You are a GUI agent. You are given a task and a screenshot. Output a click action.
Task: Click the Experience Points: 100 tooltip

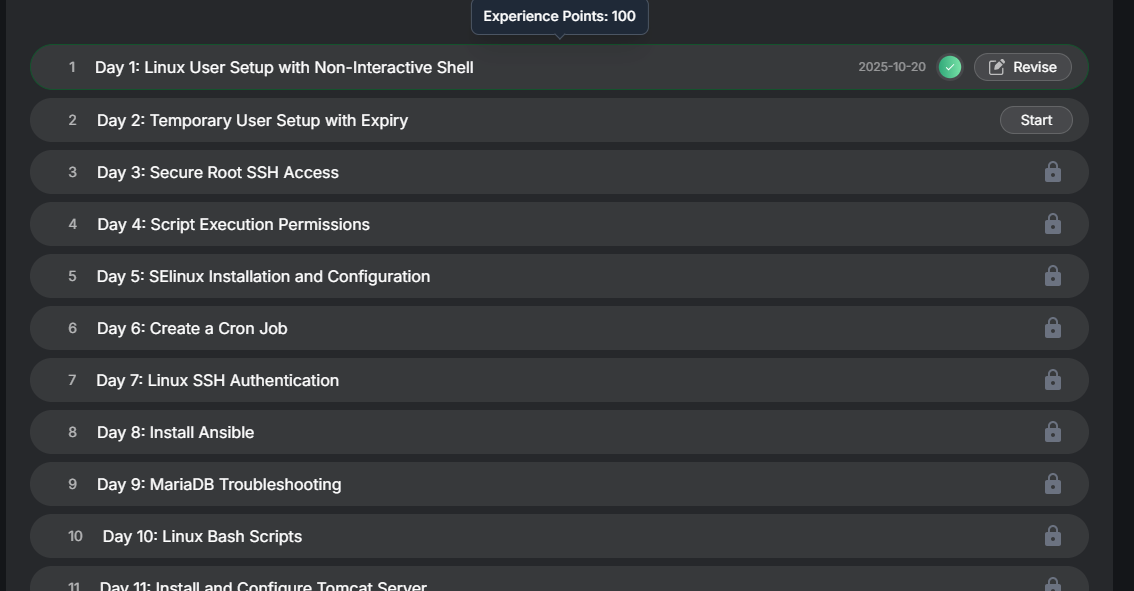pyautogui.click(x=559, y=16)
